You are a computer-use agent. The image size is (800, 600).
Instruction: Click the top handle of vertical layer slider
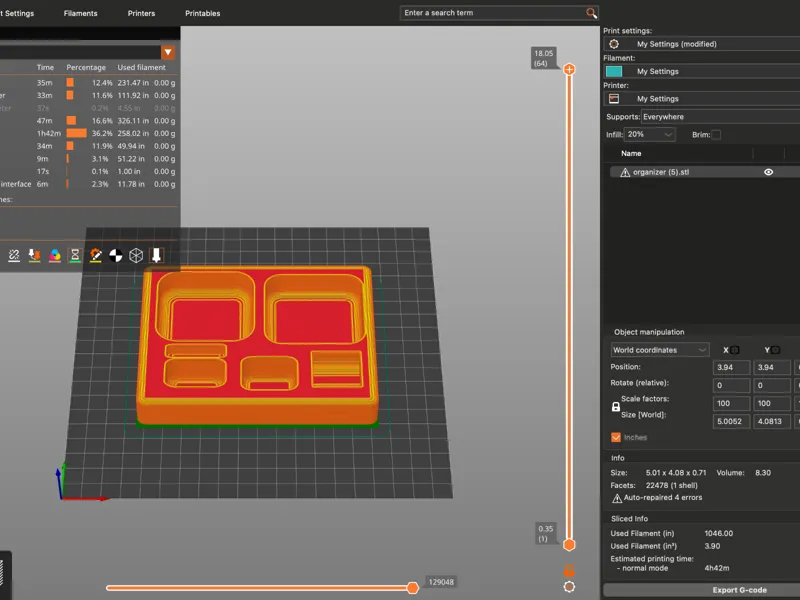click(569, 69)
